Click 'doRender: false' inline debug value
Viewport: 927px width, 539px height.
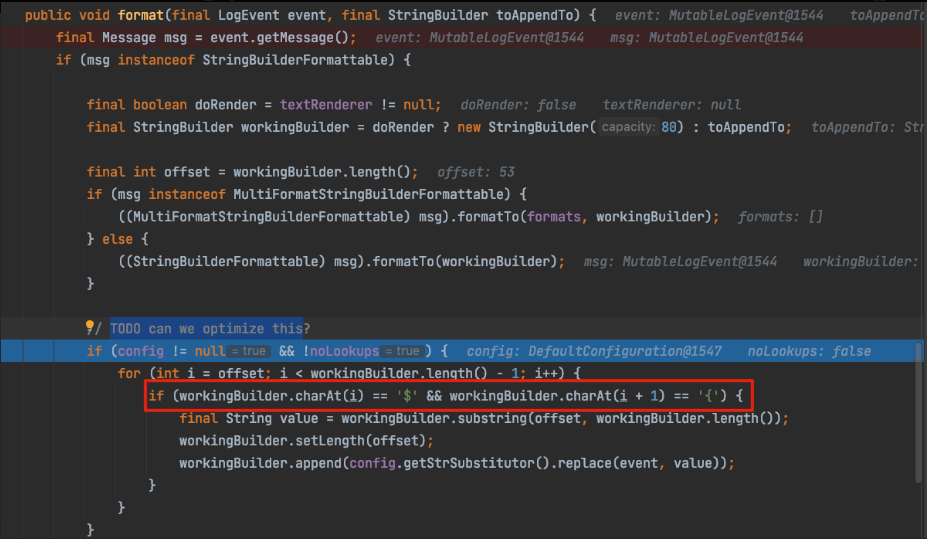(x=518, y=105)
